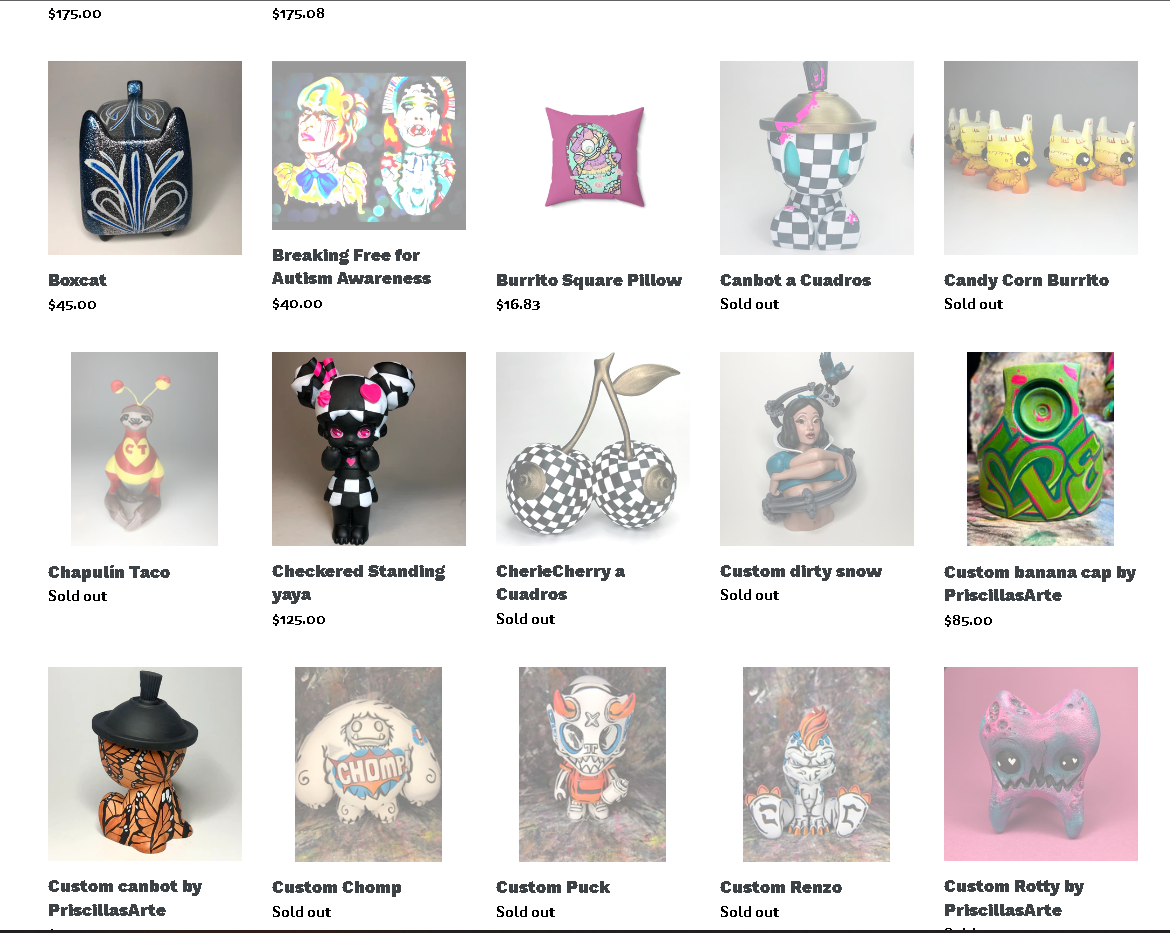
Task: Open the Custom dirty snow product title
Action: click(801, 571)
